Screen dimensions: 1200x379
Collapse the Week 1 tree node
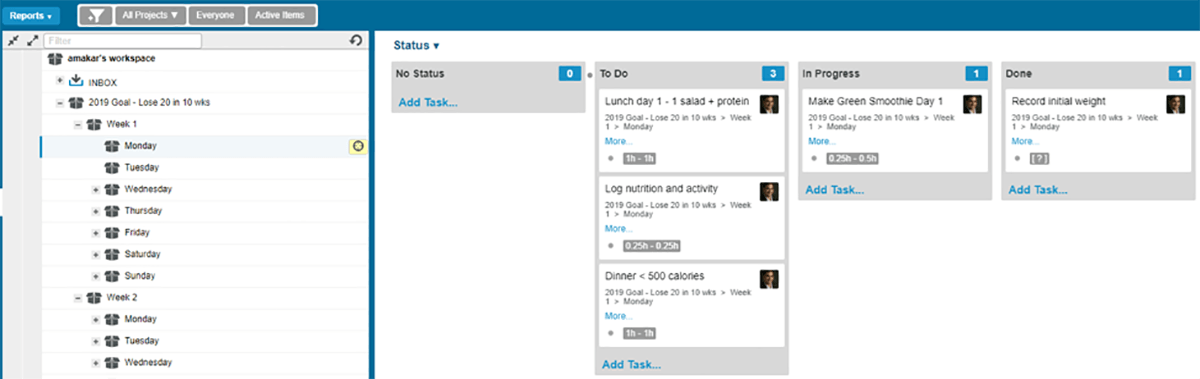click(78, 124)
